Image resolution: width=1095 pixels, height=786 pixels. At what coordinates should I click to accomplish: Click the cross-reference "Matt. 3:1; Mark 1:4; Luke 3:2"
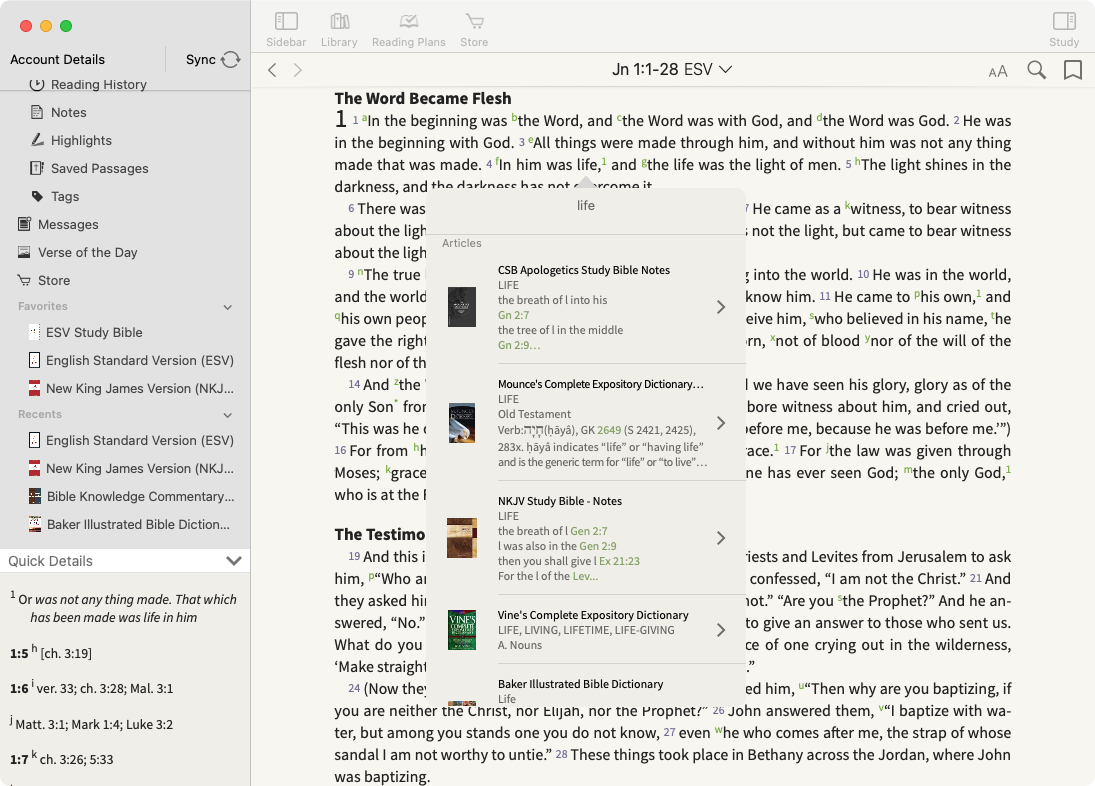94,725
